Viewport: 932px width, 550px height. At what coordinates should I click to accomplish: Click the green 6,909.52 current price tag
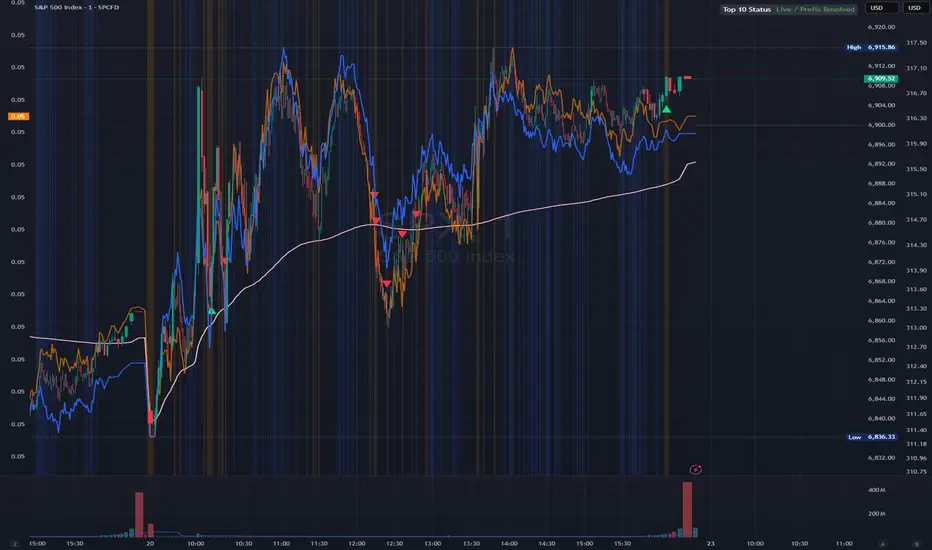881,78
